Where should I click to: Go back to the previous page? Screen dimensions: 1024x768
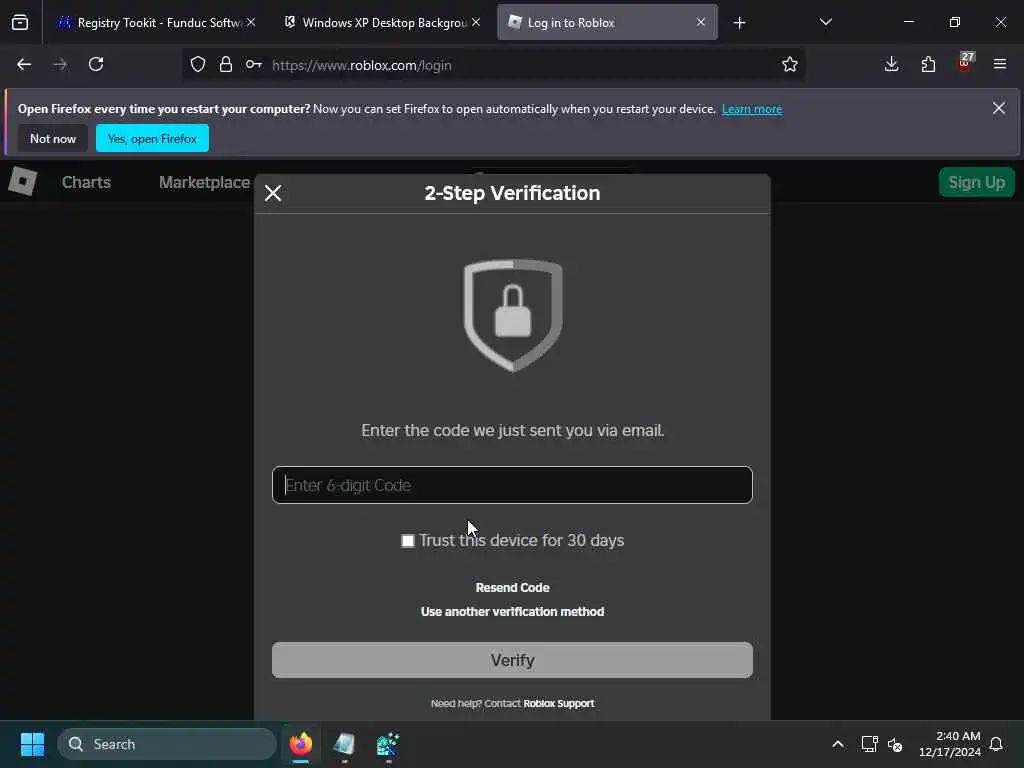(x=24, y=65)
